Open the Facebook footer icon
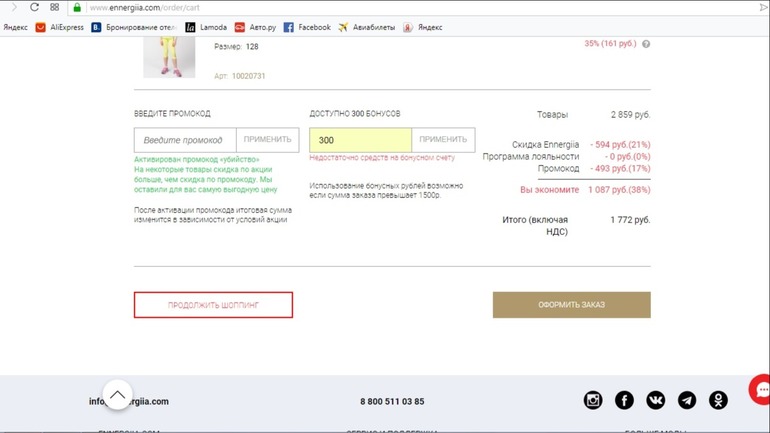This screenshot has width=770, height=433. (624, 400)
